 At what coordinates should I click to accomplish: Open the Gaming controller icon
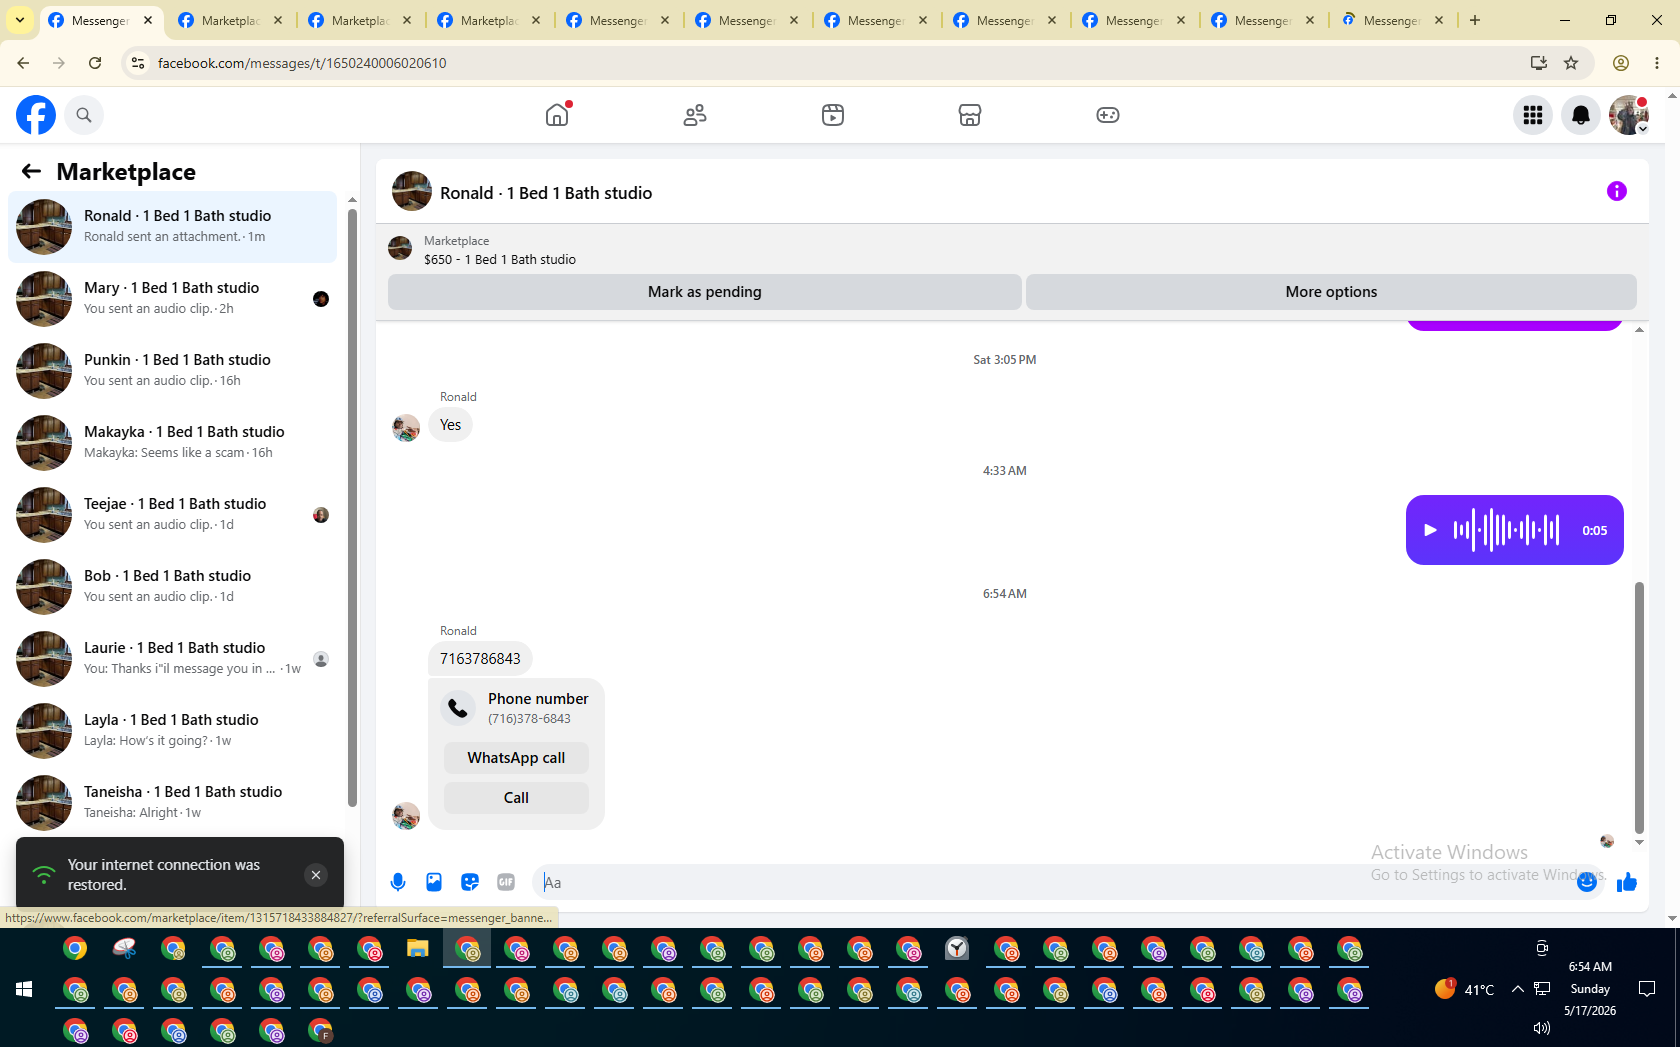(x=1108, y=115)
